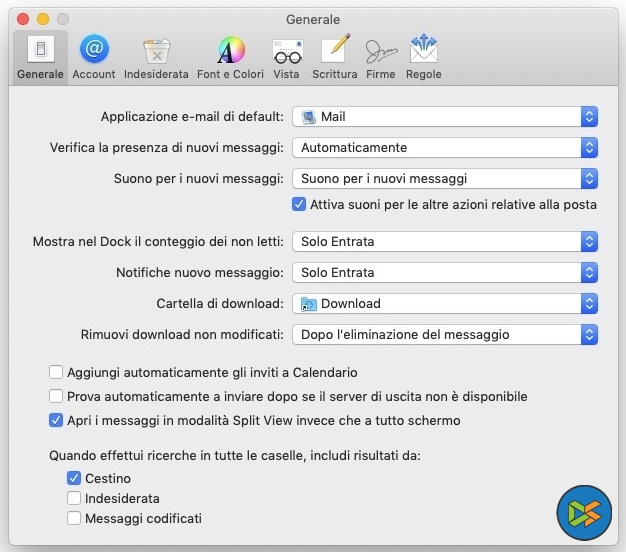Change the Notifiche nuovo messaggio popup
The image size is (626, 552).
pos(445,273)
